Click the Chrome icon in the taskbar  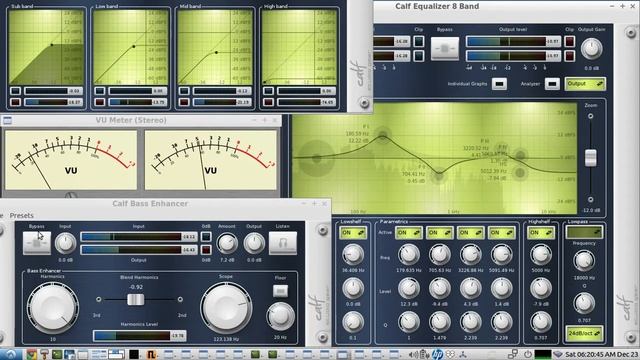pos(31,354)
